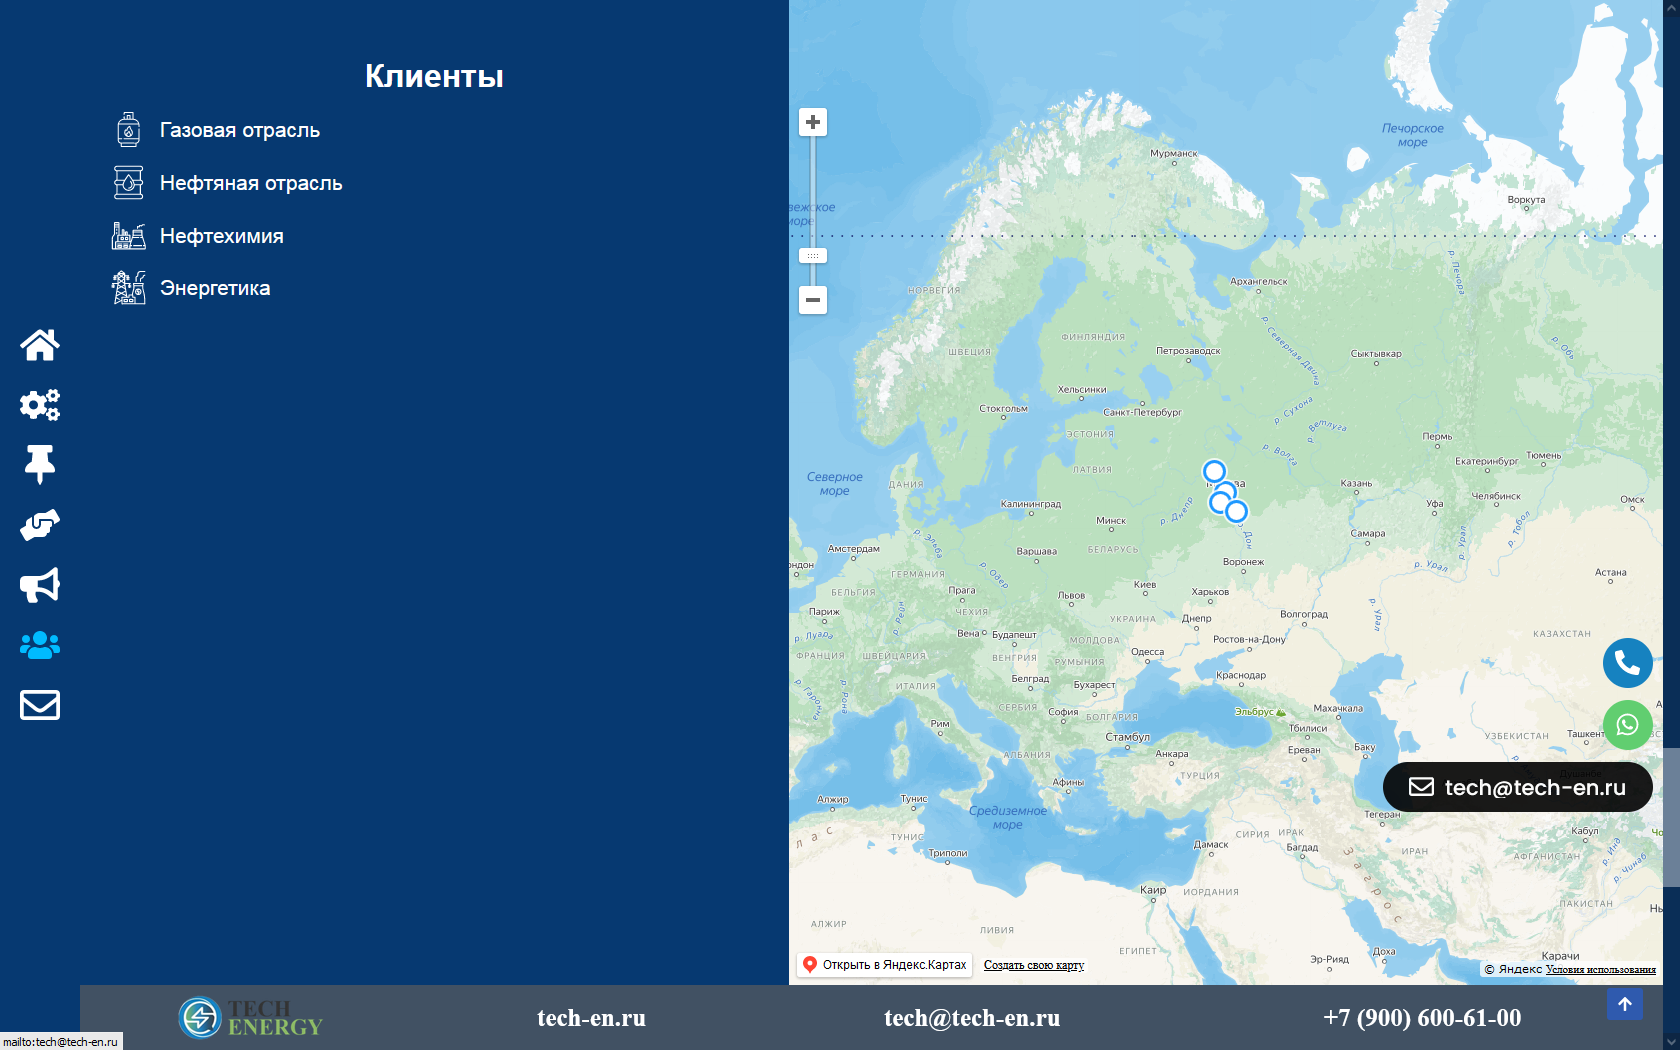The width and height of the screenshot is (1680, 1050).
Task: Click the black tech@tech-en.ru email pill
Action: coord(1518,787)
